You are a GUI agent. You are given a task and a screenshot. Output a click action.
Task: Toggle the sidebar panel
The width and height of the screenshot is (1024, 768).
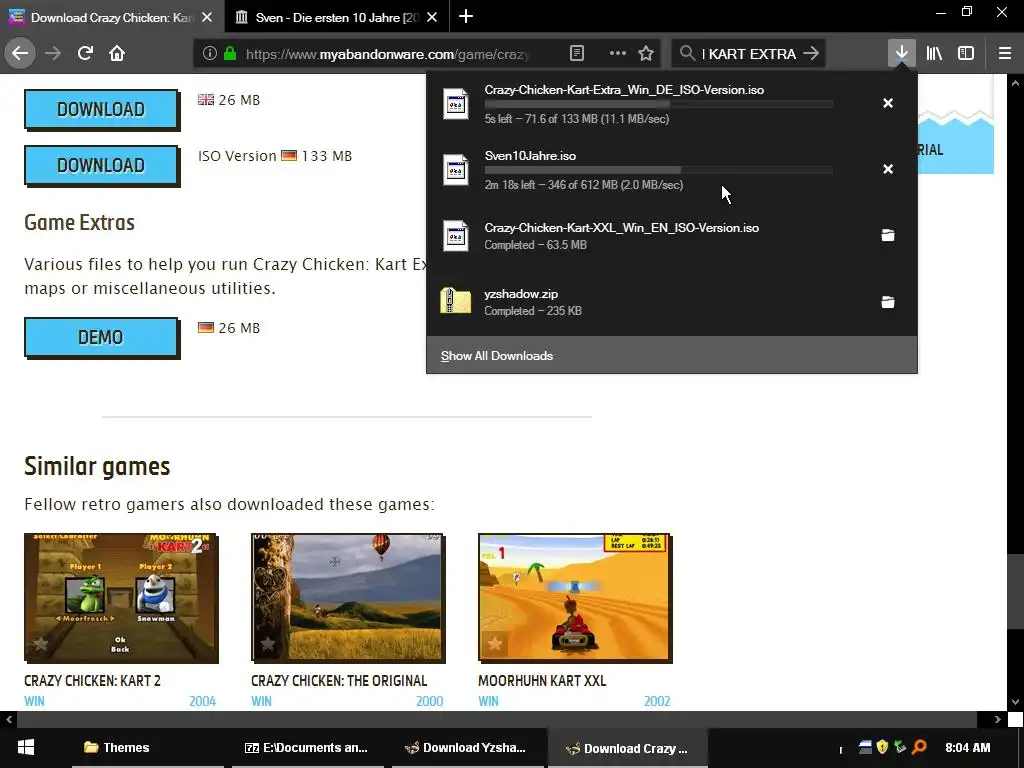click(x=966, y=54)
